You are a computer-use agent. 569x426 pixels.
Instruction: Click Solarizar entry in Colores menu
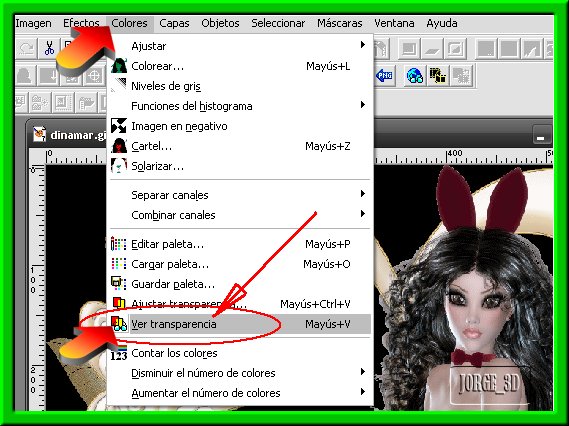pos(240,166)
